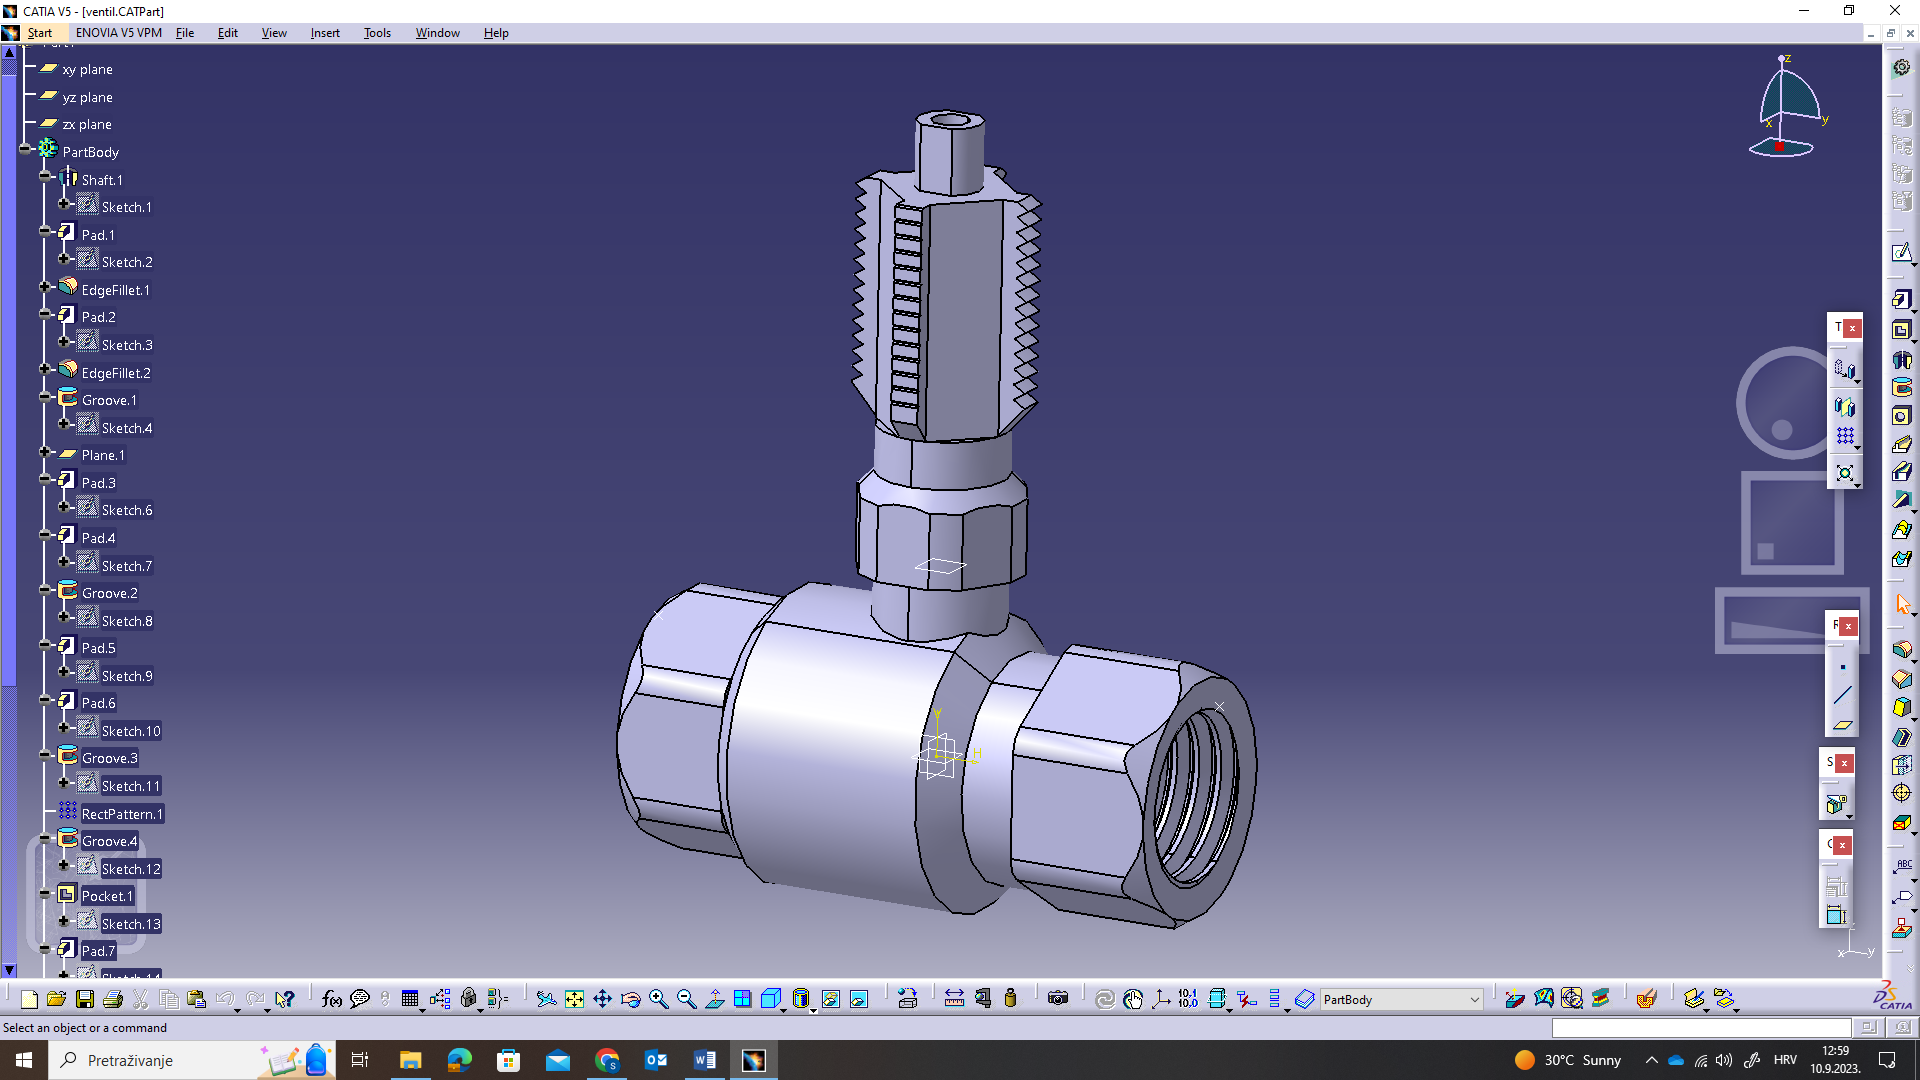The width and height of the screenshot is (1920, 1080).
Task: Toggle the Multi-View quad window icon
Action: point(742,999)
